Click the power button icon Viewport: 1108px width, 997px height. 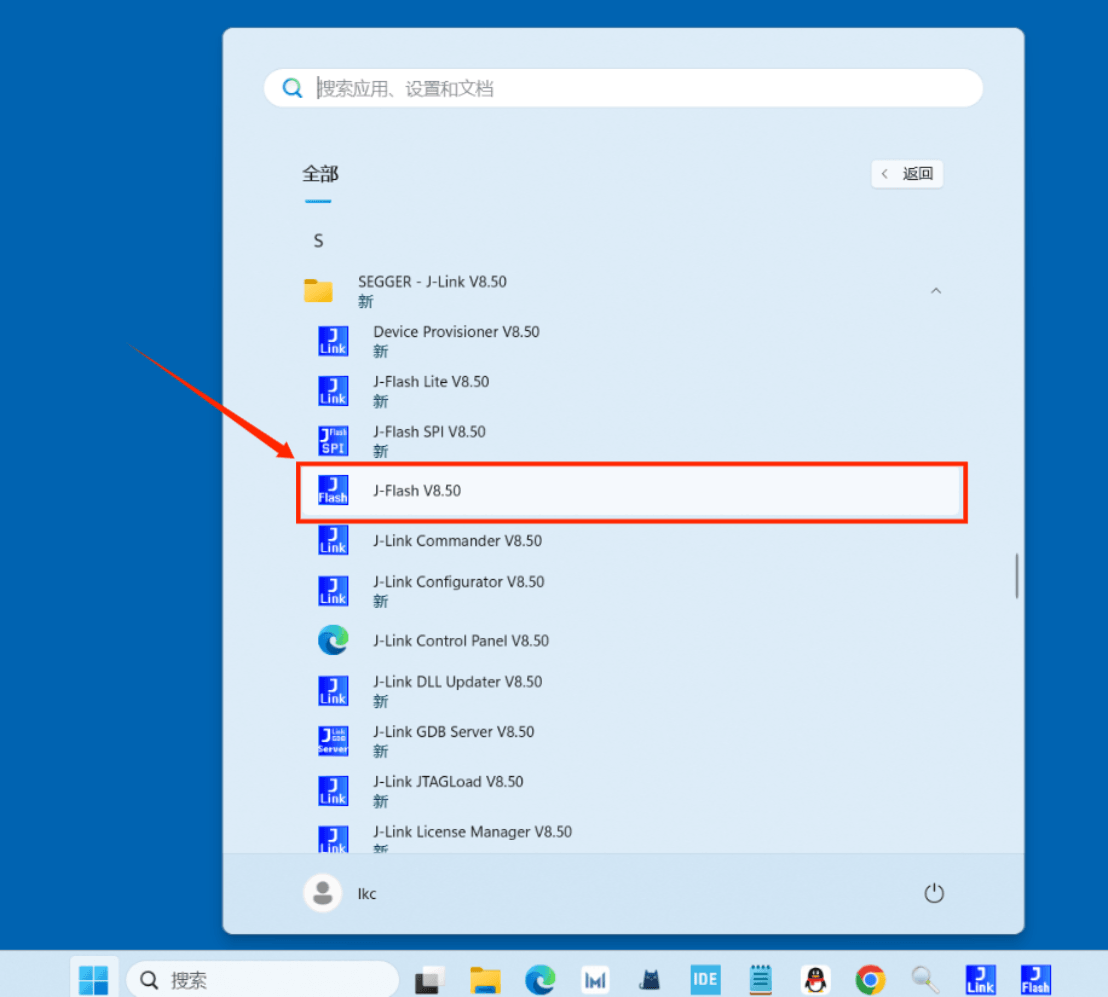(933, 893)
